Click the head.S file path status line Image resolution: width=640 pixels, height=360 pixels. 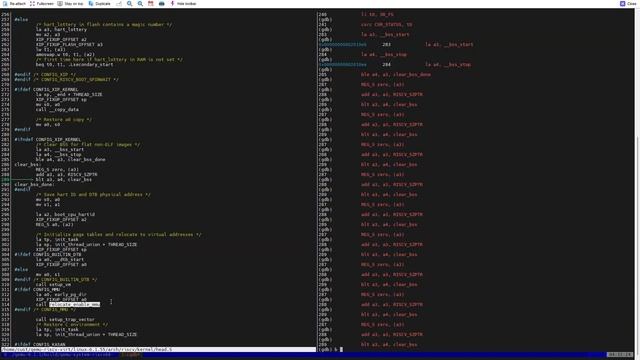pos(158,349)
